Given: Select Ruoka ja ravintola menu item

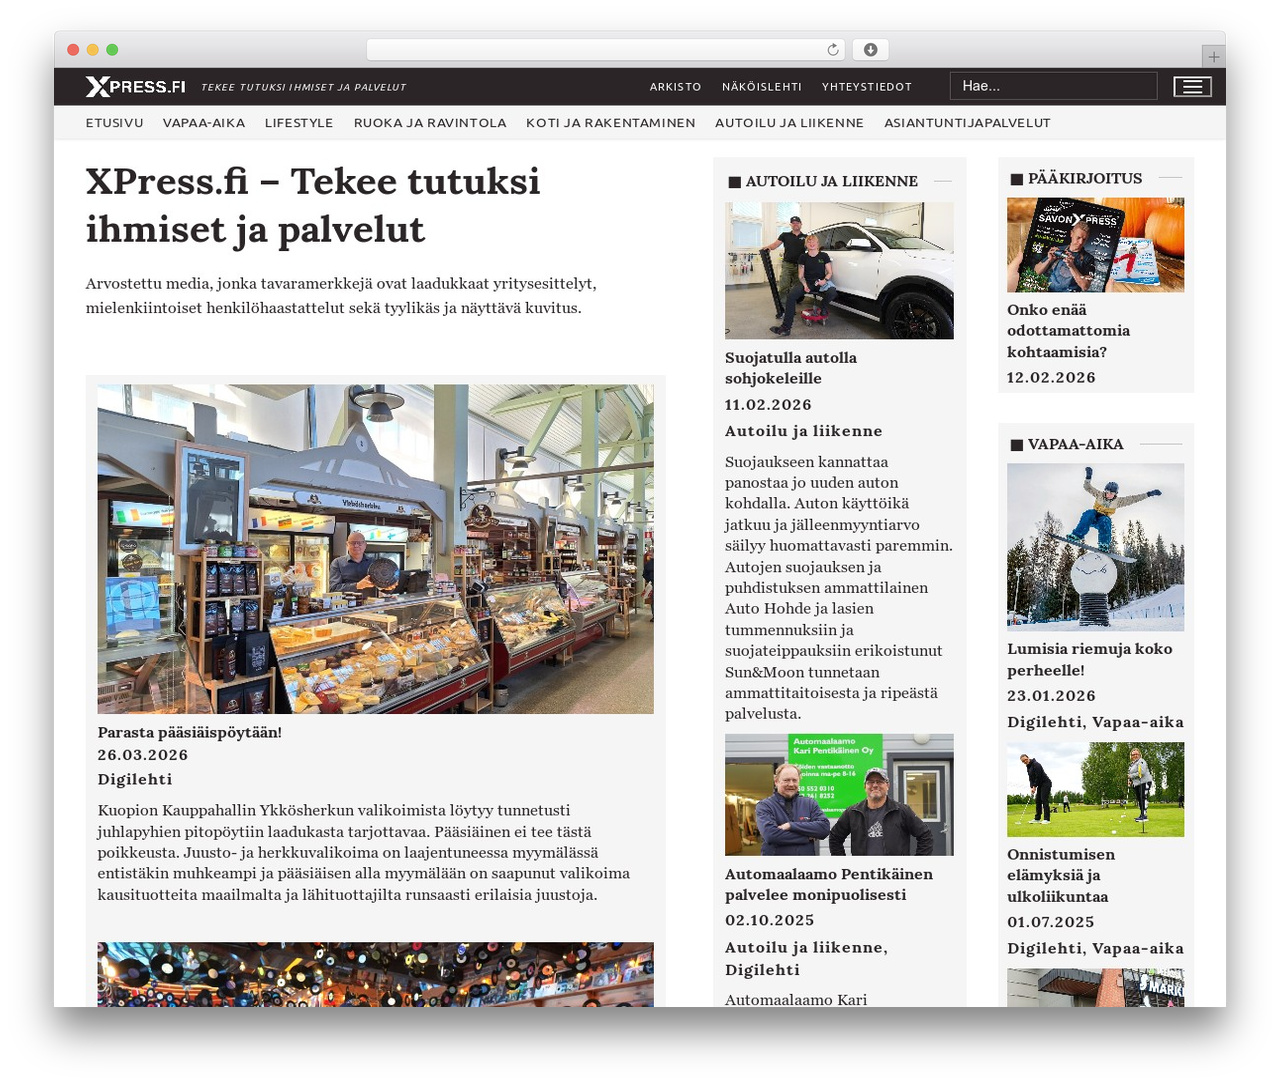Looking at the screenshot, I should click(430, 123).
